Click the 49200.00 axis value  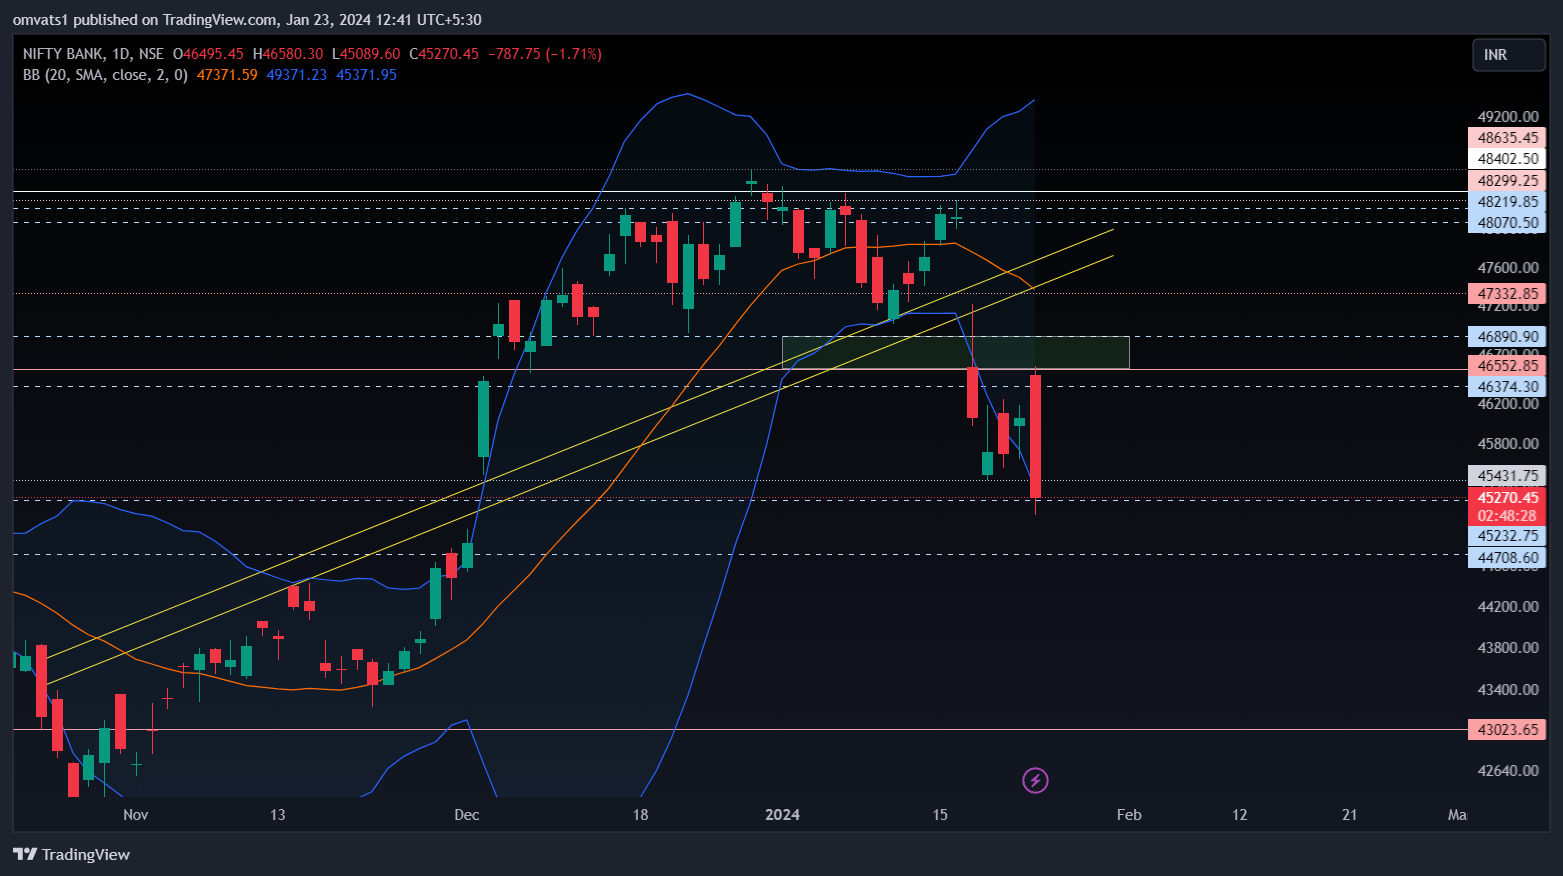tap(1508, 117)
